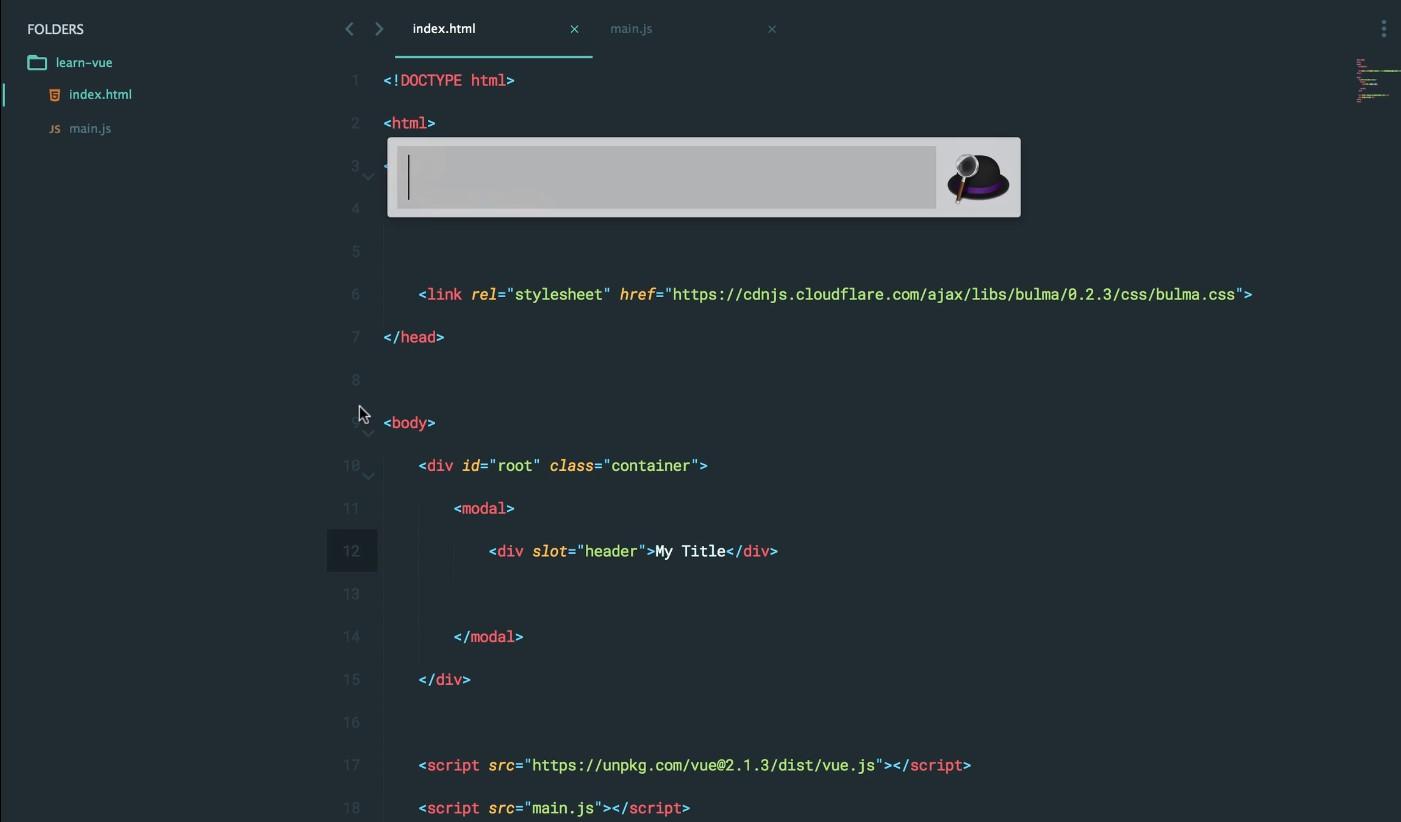Click the bulma.css cloudflare URL
The image size is (1401, 822).
tap(954, 294)
